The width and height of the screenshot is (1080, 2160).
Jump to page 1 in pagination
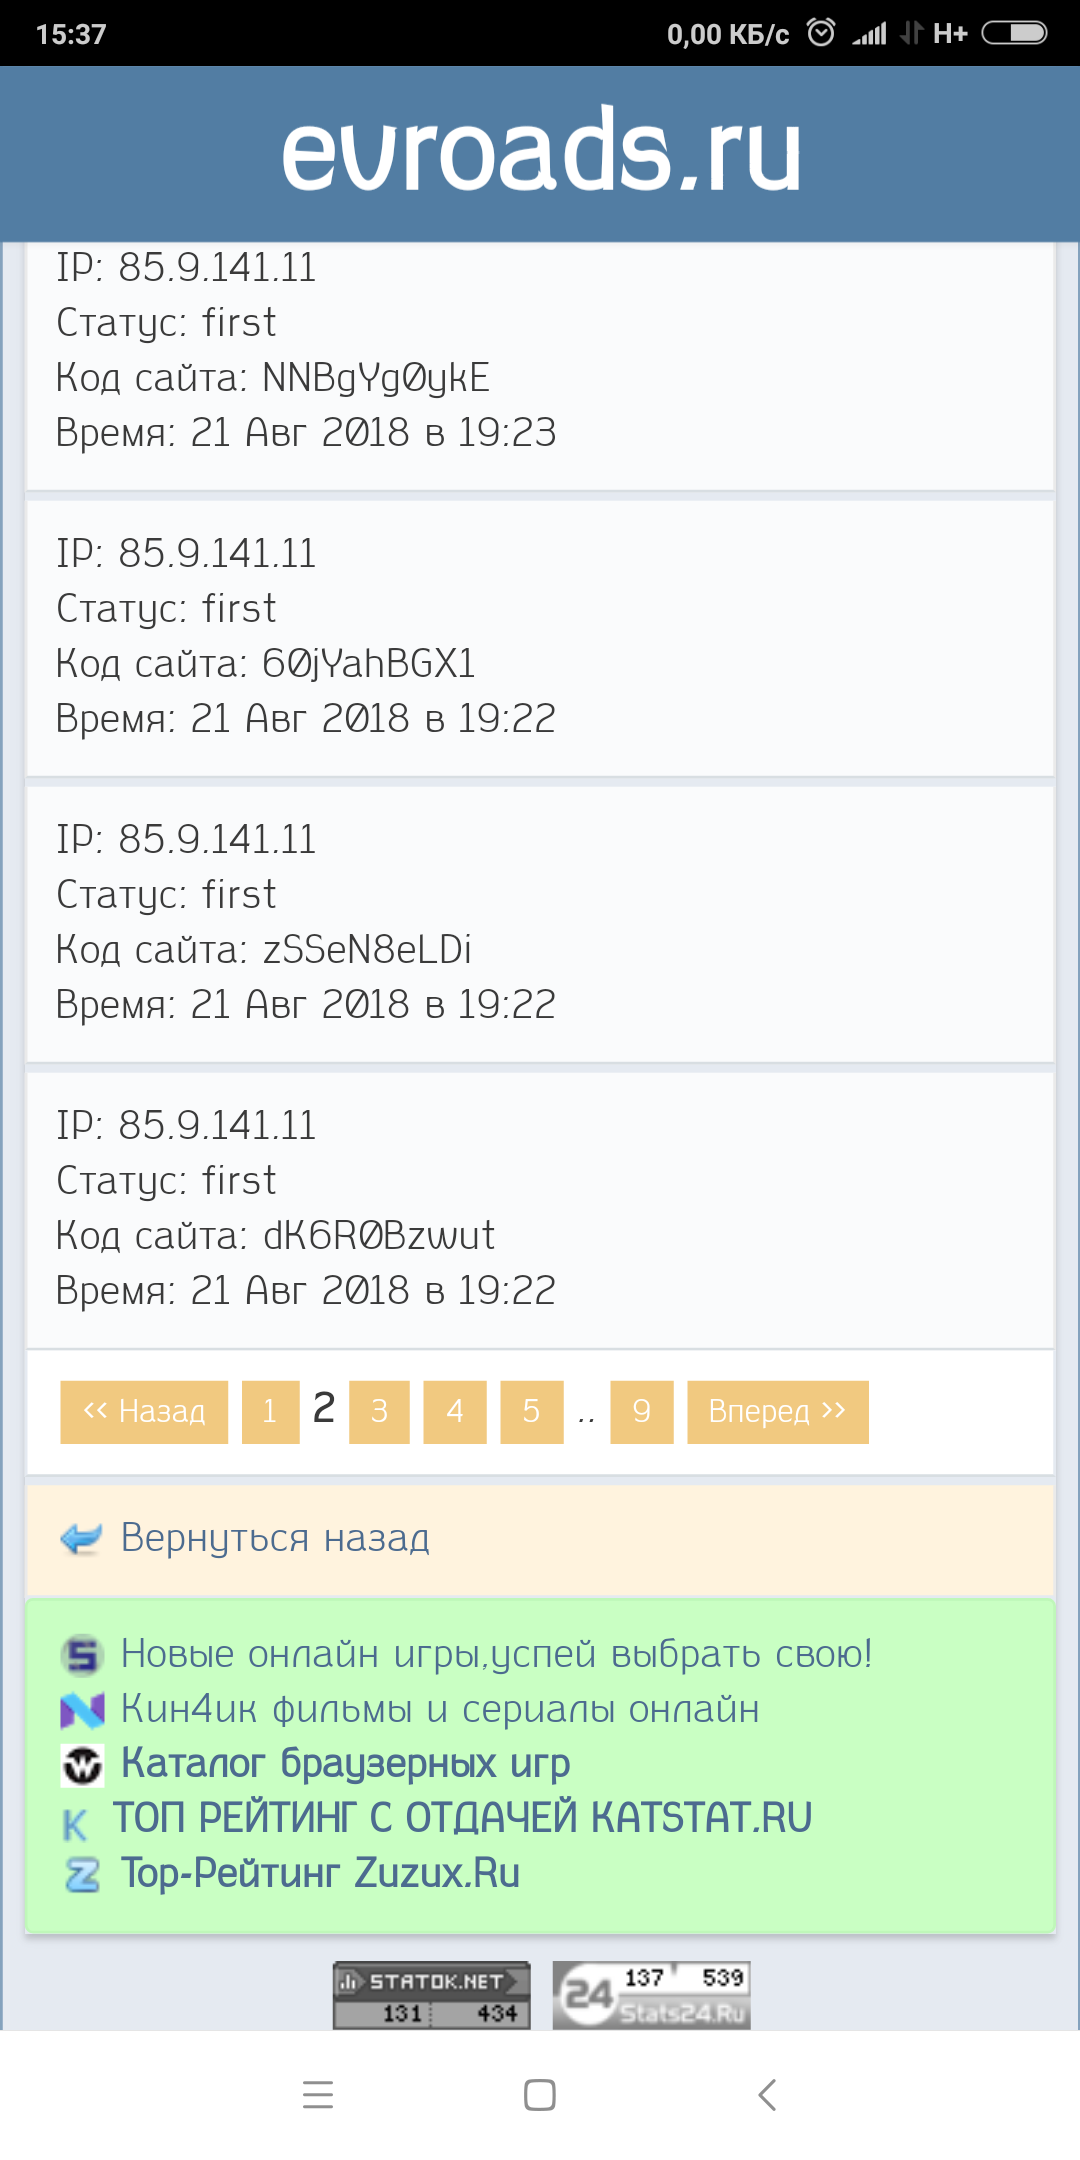pyautogui.click(x=270, y=1412)
